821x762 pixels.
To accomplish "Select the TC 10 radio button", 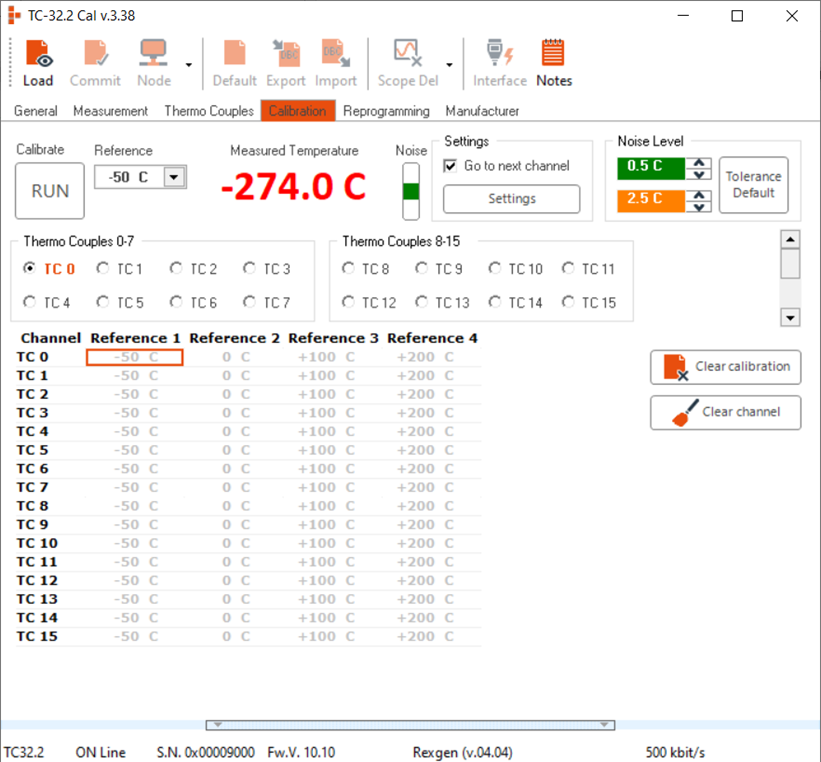I will [x=495, y=268].
